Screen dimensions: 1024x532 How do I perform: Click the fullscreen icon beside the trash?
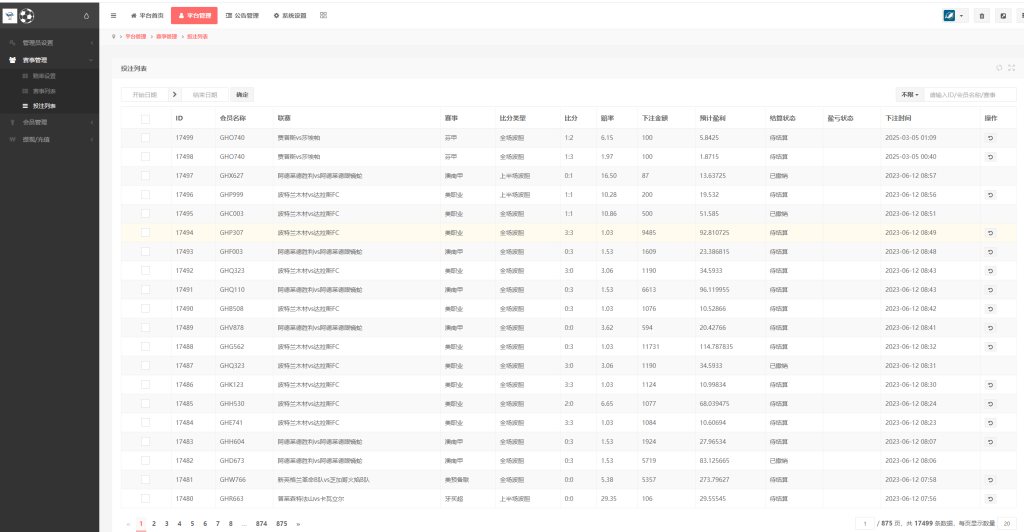coord(1003,16)
